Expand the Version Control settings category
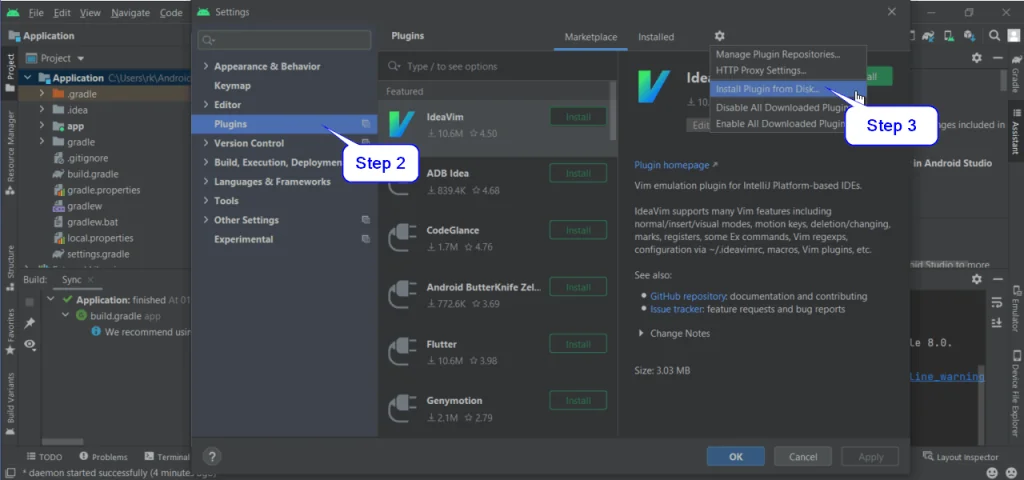The height and width of the screenshot is (480, 1024). click(206, 143)
